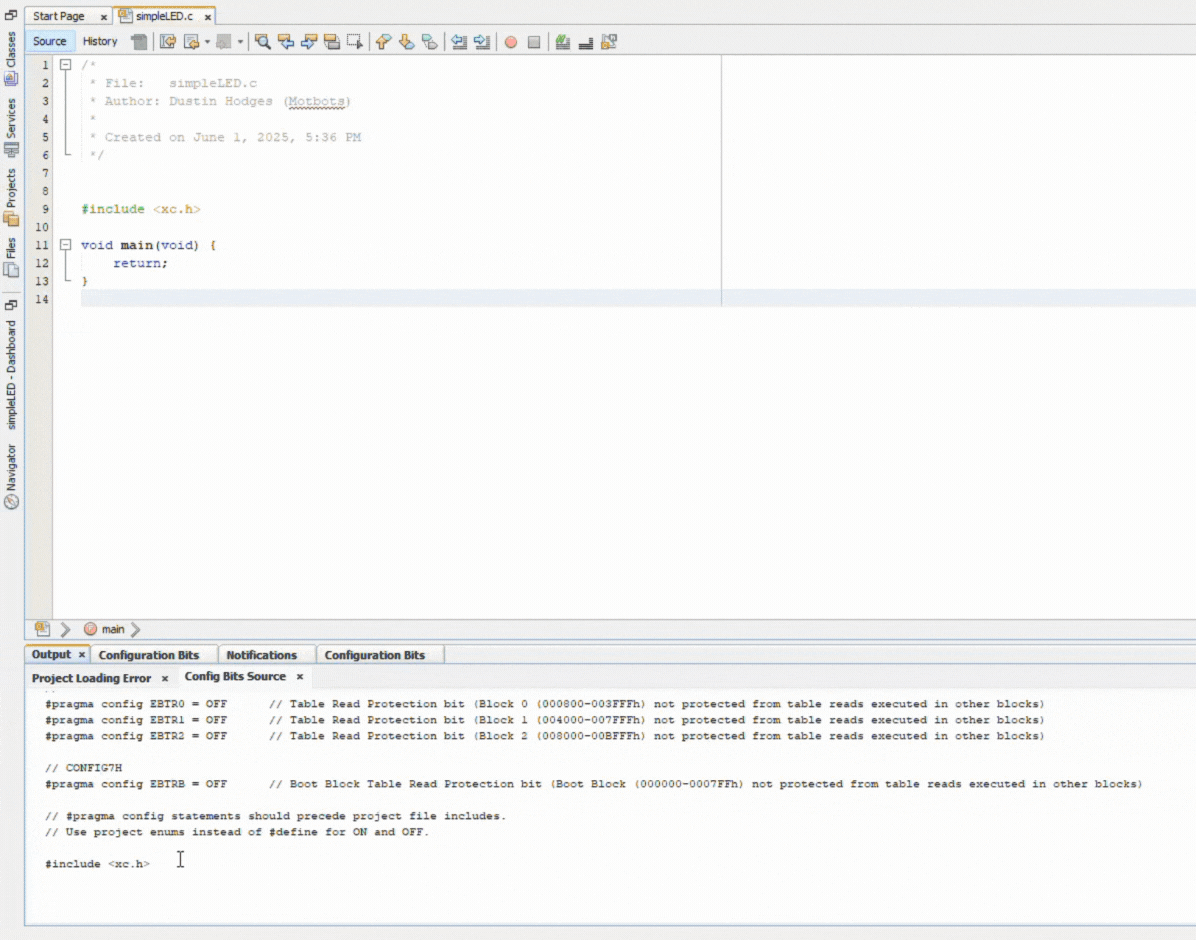The image size is (1196, 940).
Task: Click the Comment toolbar icon
Action: click(563, 42)
